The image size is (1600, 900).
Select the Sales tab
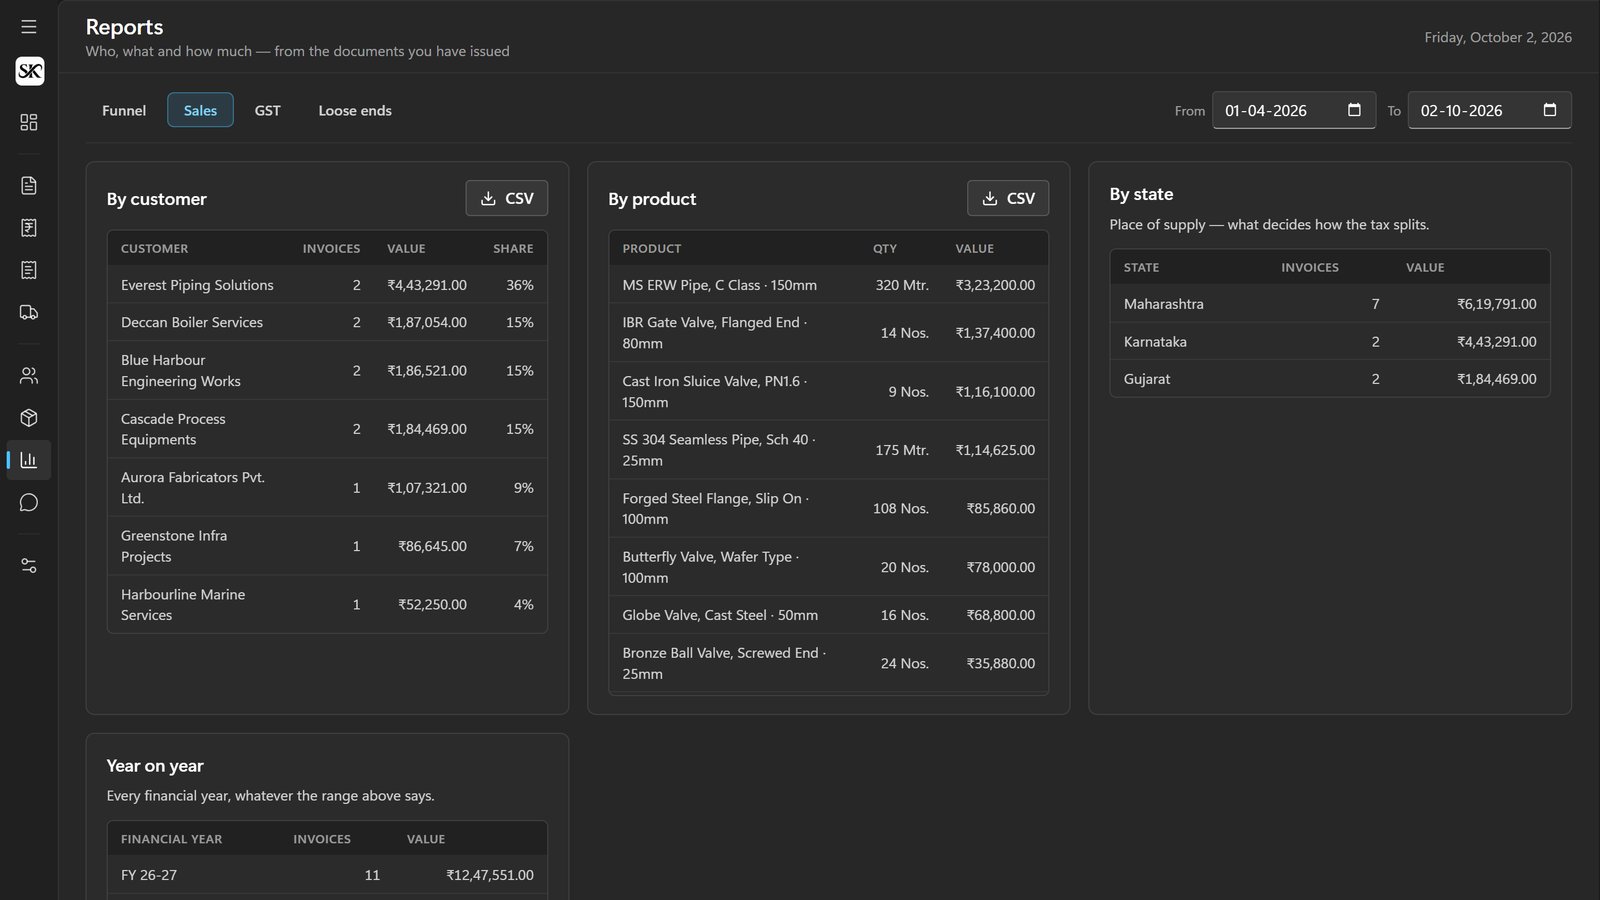(x=200, y=110)
